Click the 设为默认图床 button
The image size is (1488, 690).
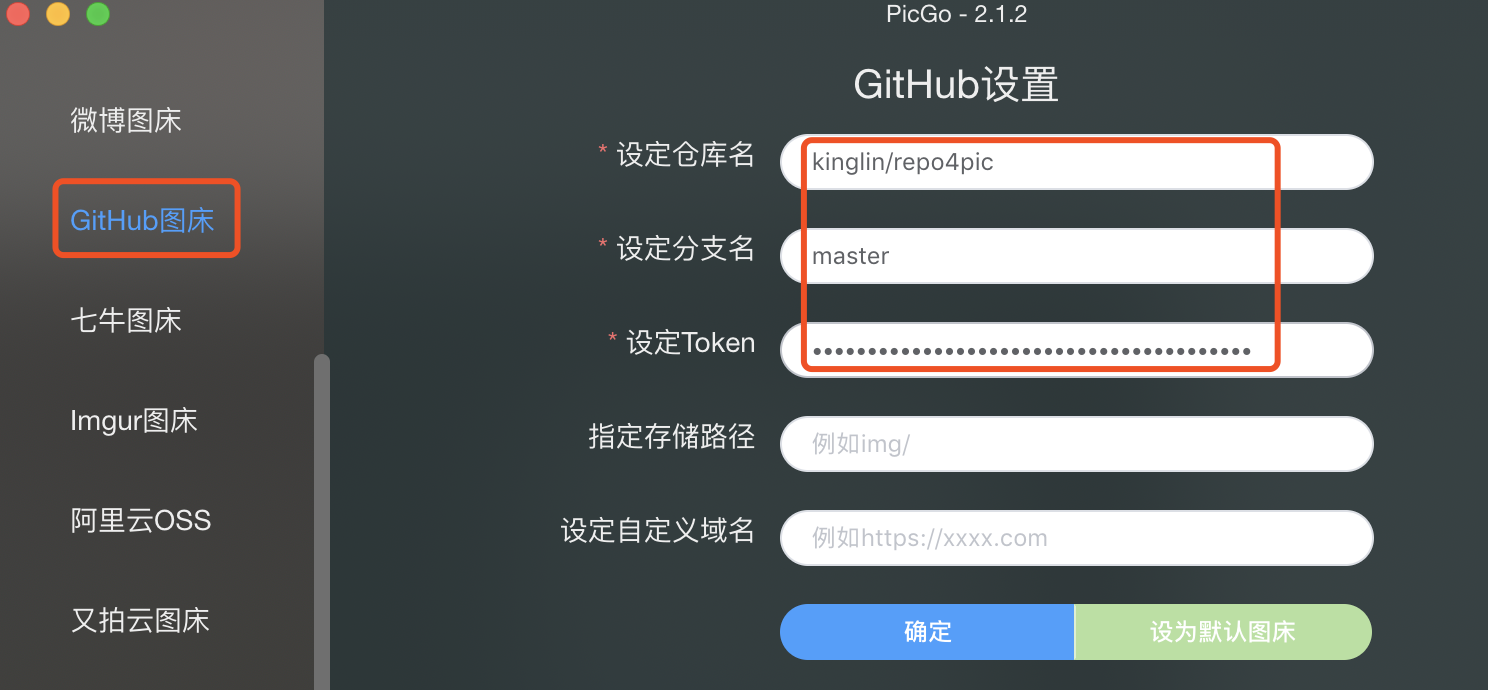coord(1223,632)
